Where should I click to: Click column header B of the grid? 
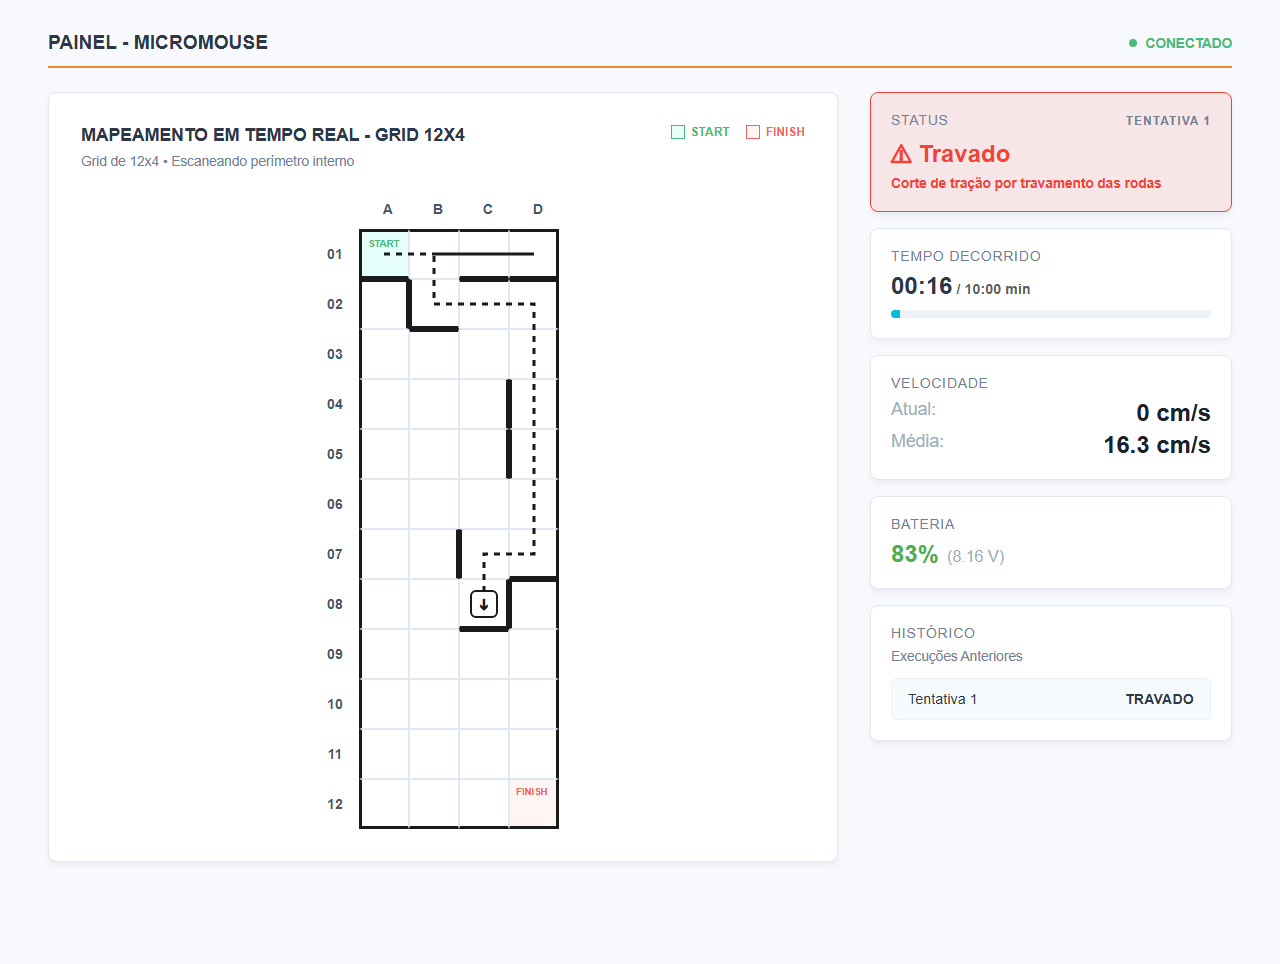[x=438, y=209]
